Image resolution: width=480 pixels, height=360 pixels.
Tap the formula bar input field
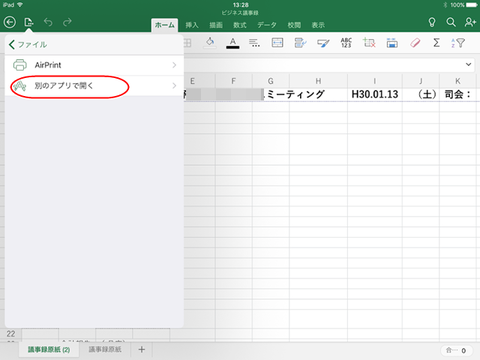pos(329,64)
